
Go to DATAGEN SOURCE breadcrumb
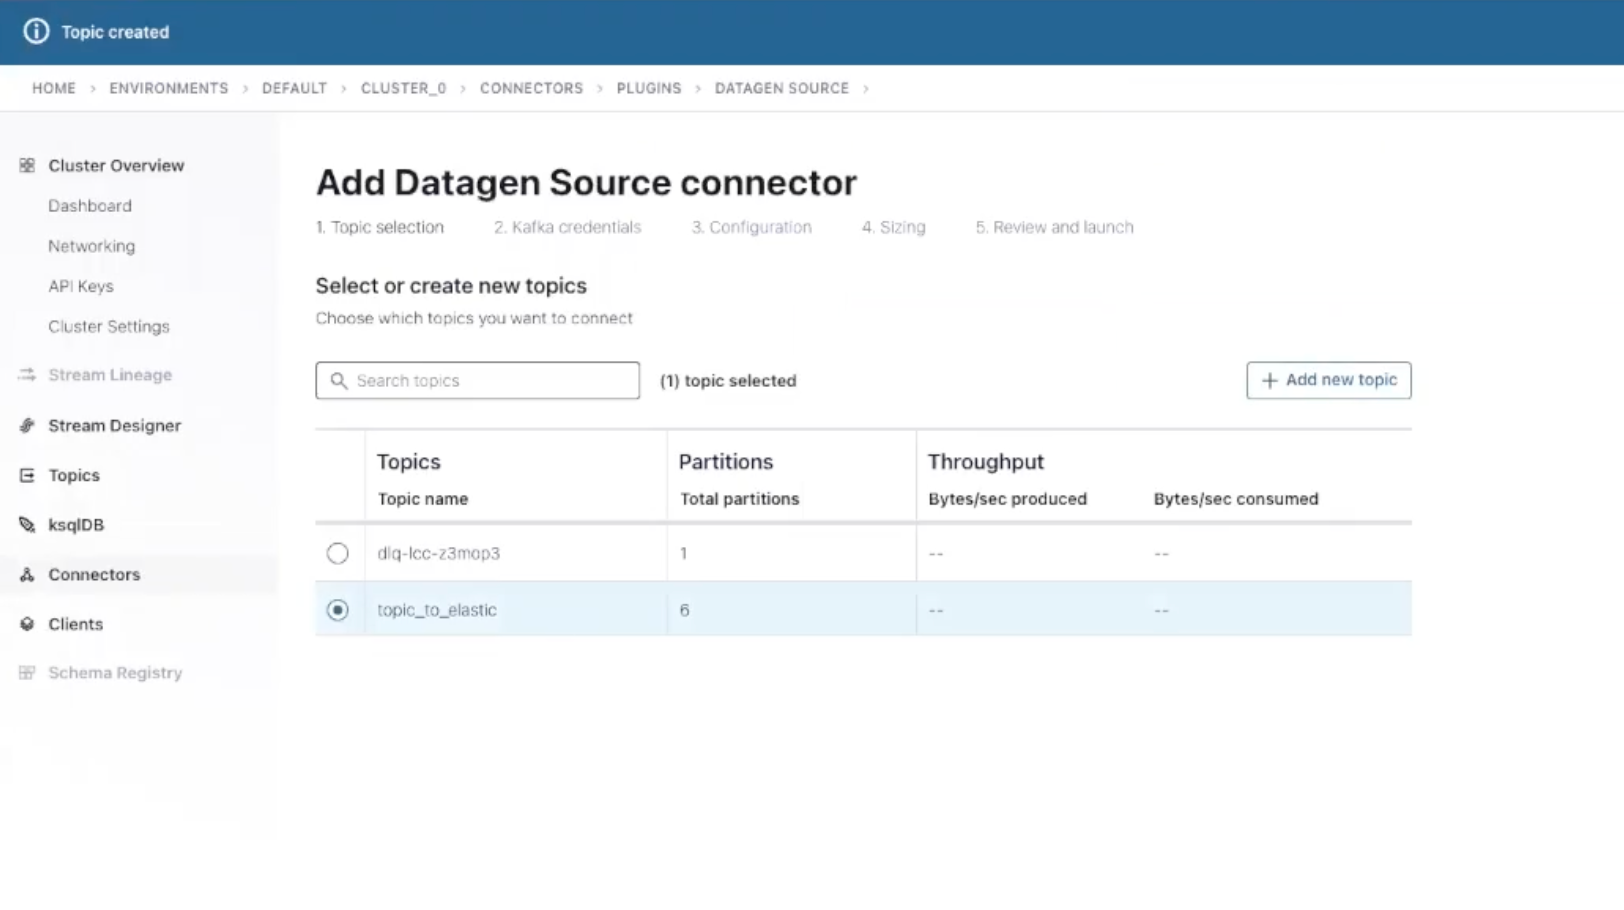pos(782,88)
